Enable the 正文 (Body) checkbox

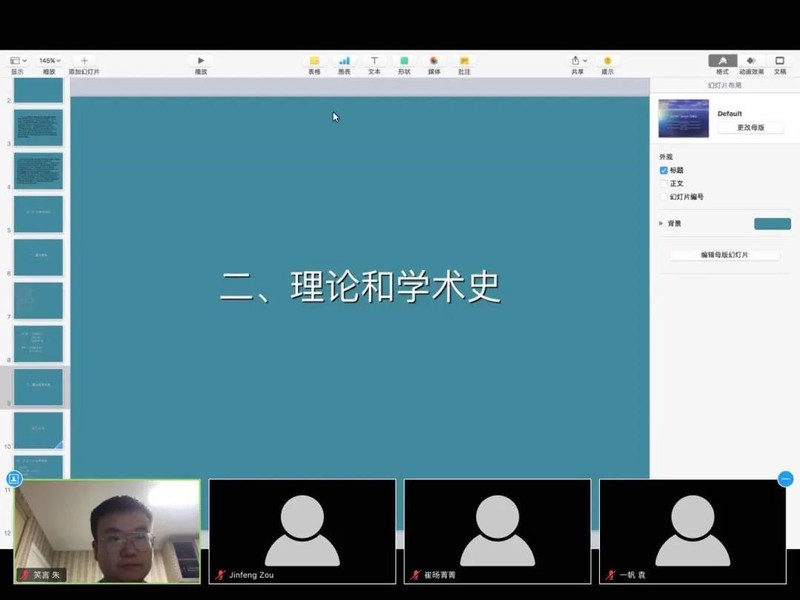(663, 184)
